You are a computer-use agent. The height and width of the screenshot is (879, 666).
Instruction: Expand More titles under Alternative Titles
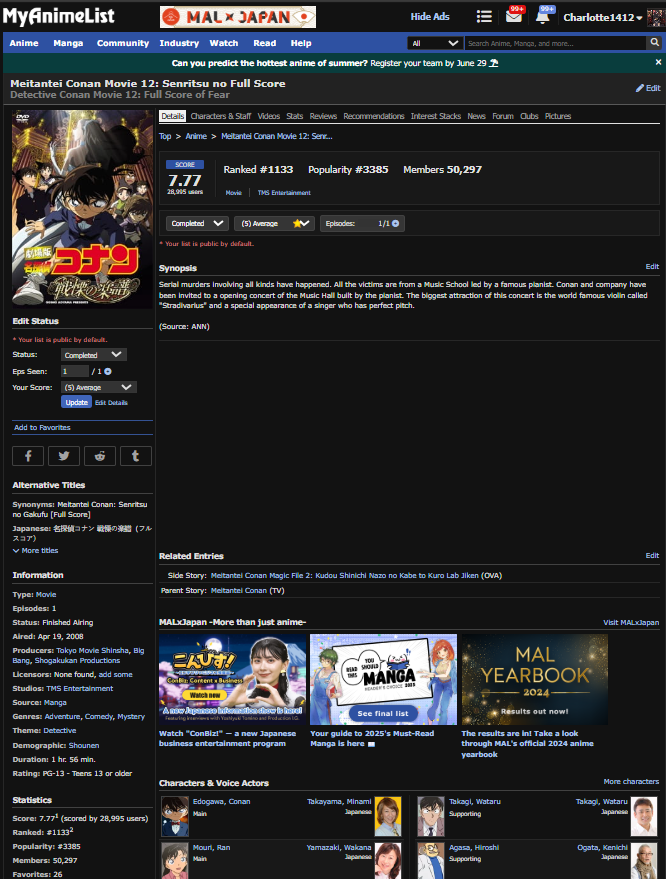pos(36,551)
